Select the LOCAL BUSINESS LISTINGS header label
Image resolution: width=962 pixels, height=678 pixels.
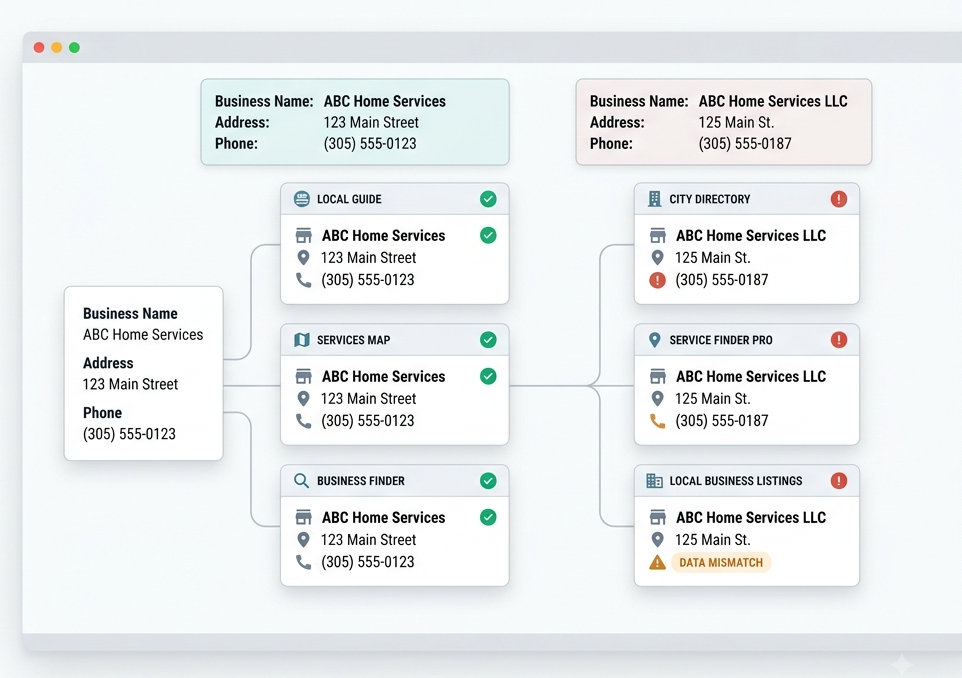[x=736, y=481]
